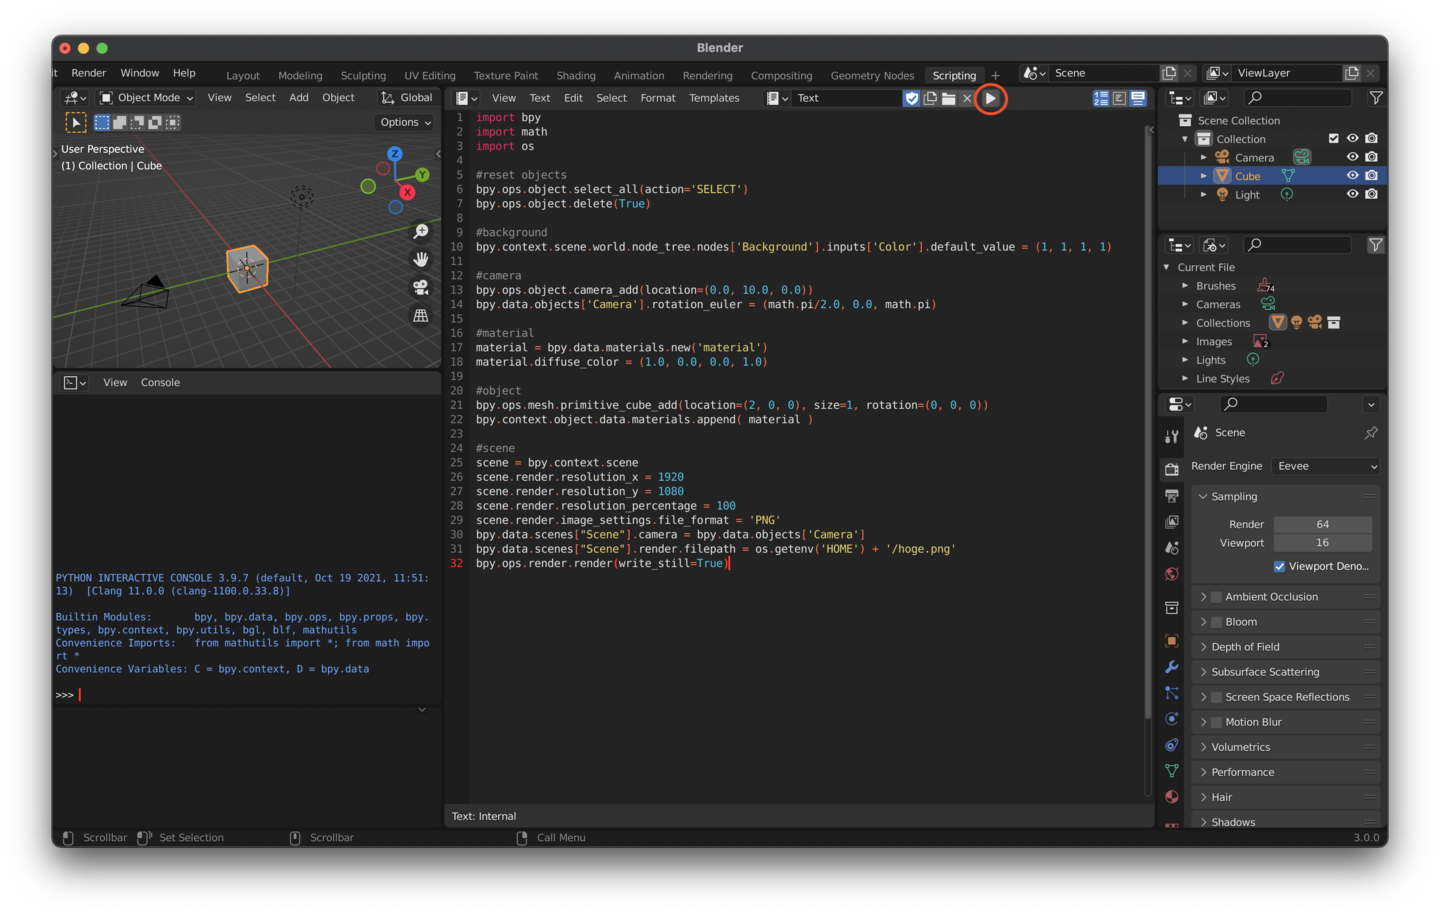Expand Brushes under Current File
This screenshot has height=916, width=1440.
pyautogui.click(x=1185, y=286)
